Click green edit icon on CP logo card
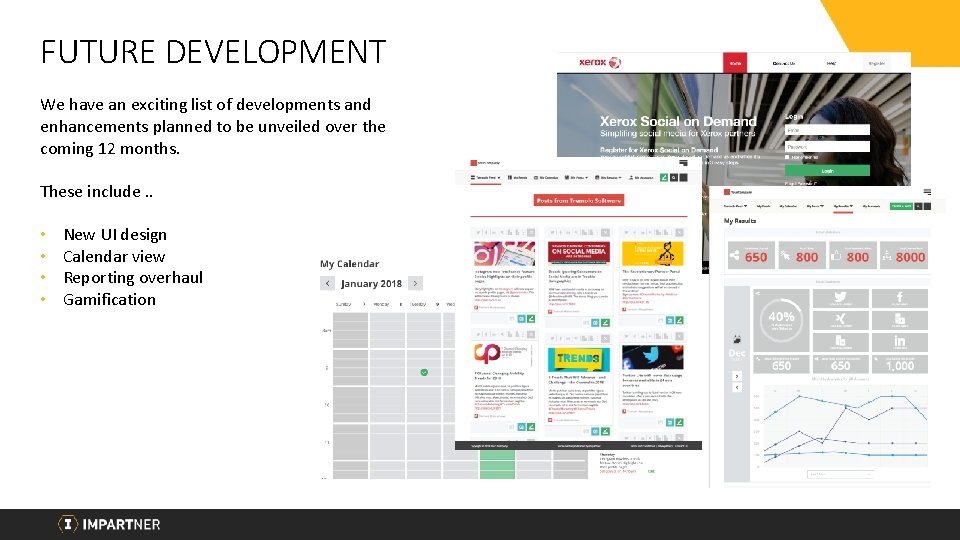 pyautogui.click(x=531, y=427)
